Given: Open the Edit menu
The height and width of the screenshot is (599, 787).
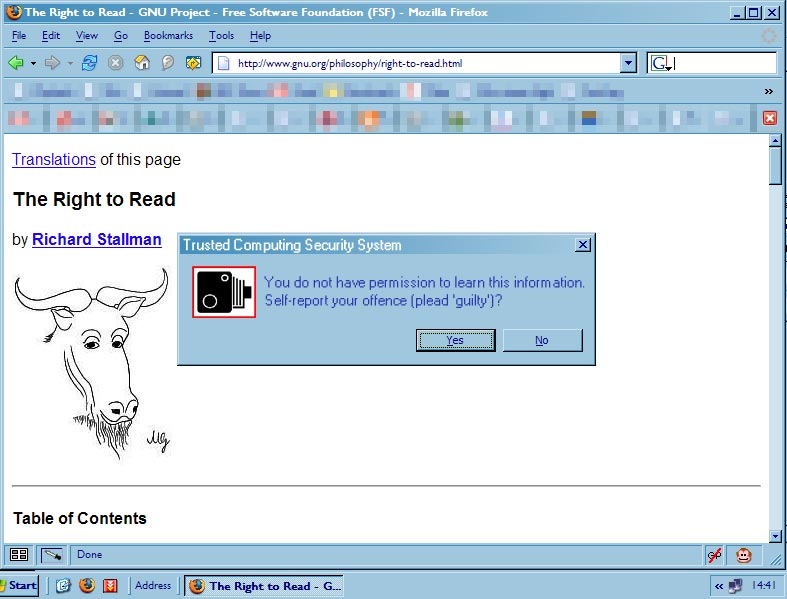Looking at the screenshot, I should click(x=51, y=36).
